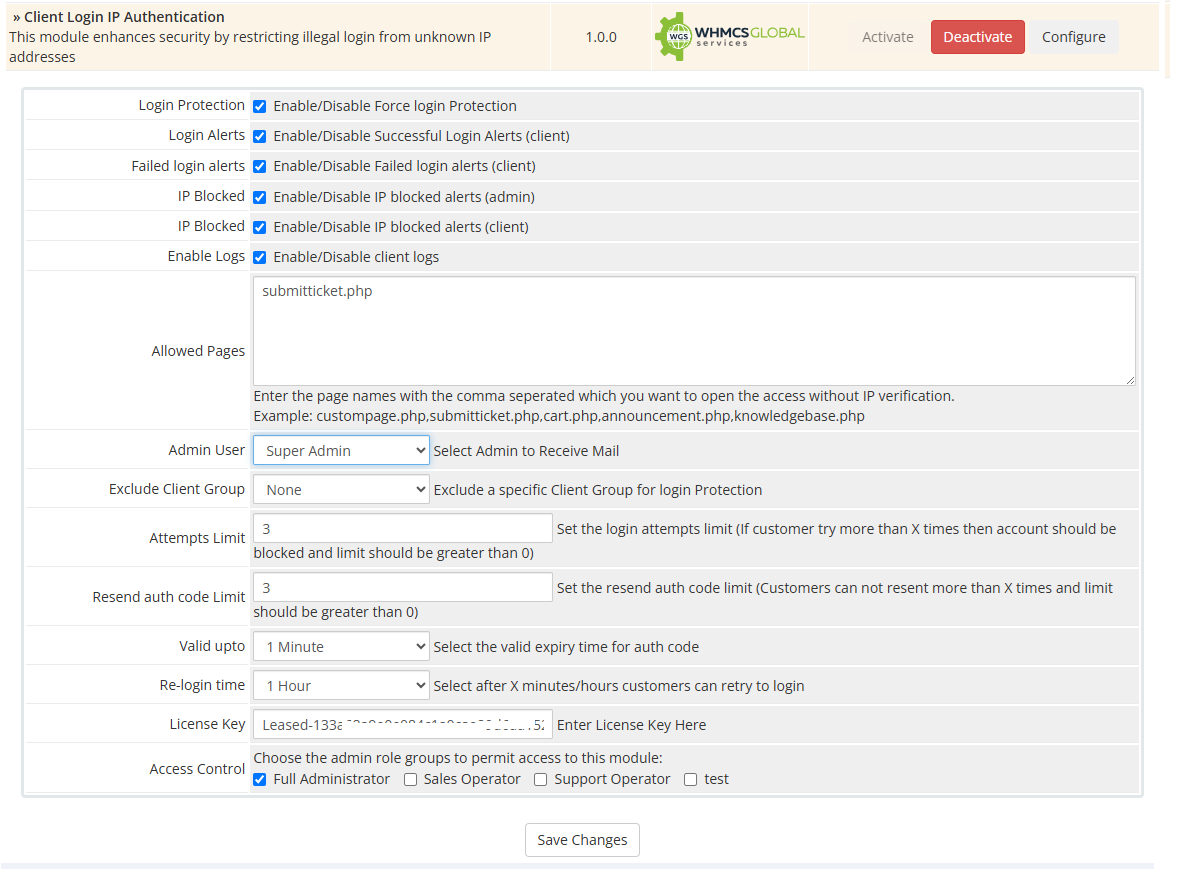Toggle IP blocked alerts (admin) checkbox
Viewport: 1179px width, 869px height.
pyautogui.click(x=260, y=197)
